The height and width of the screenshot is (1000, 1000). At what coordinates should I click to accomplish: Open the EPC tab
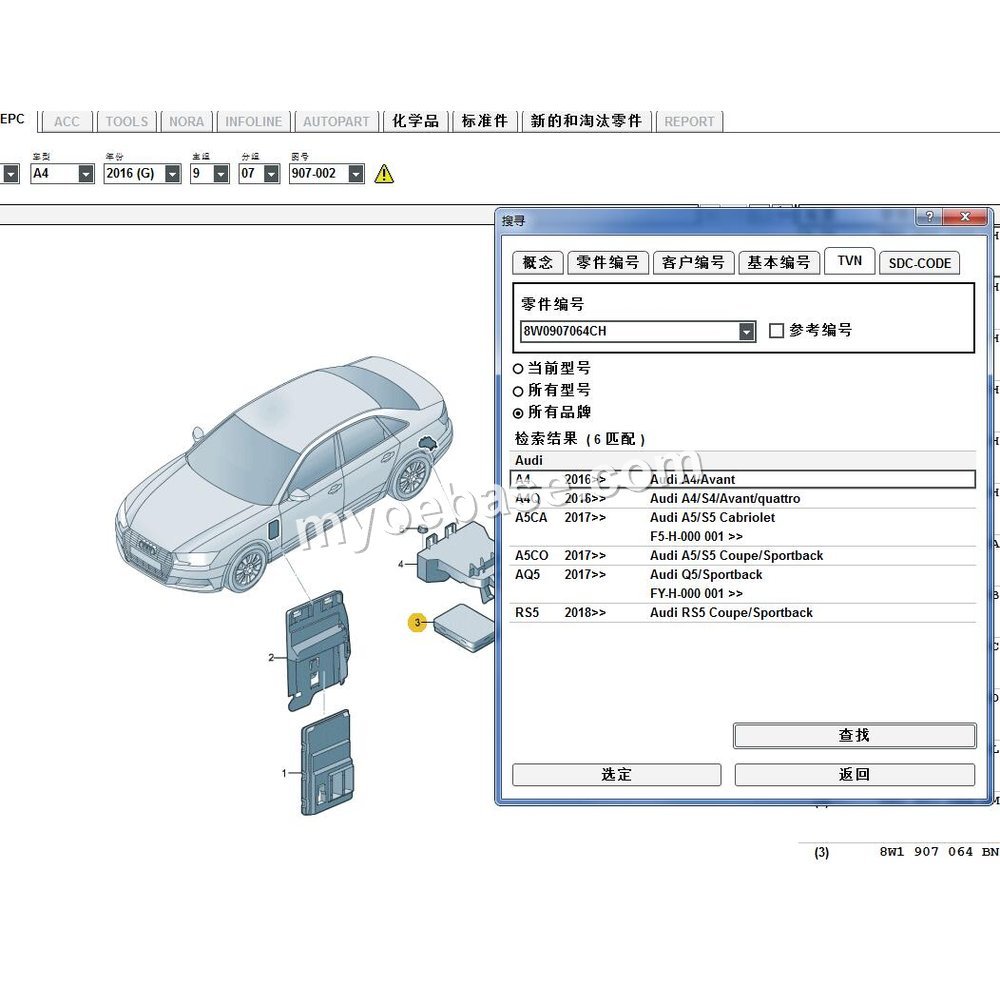pyautogui.click(x=13, y=119)
